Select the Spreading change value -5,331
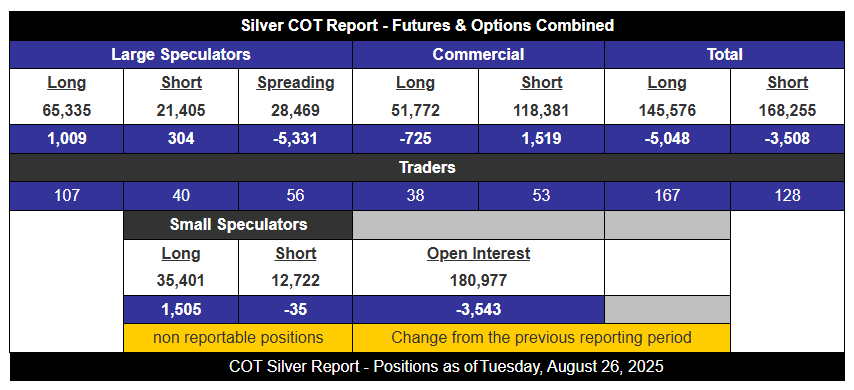 295,139
